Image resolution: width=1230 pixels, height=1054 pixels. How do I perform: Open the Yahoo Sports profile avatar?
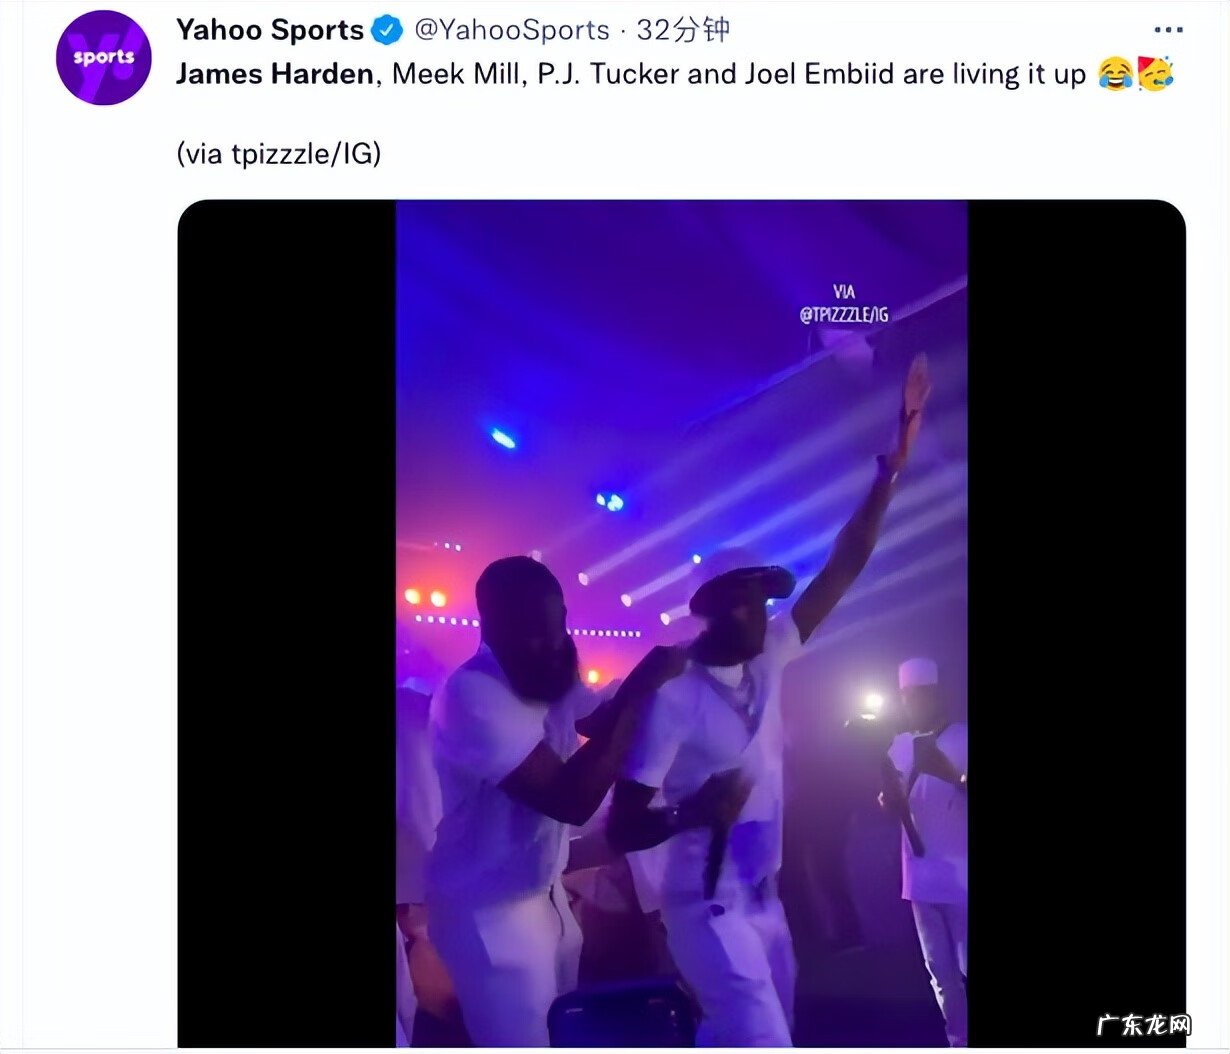point(103,58)
